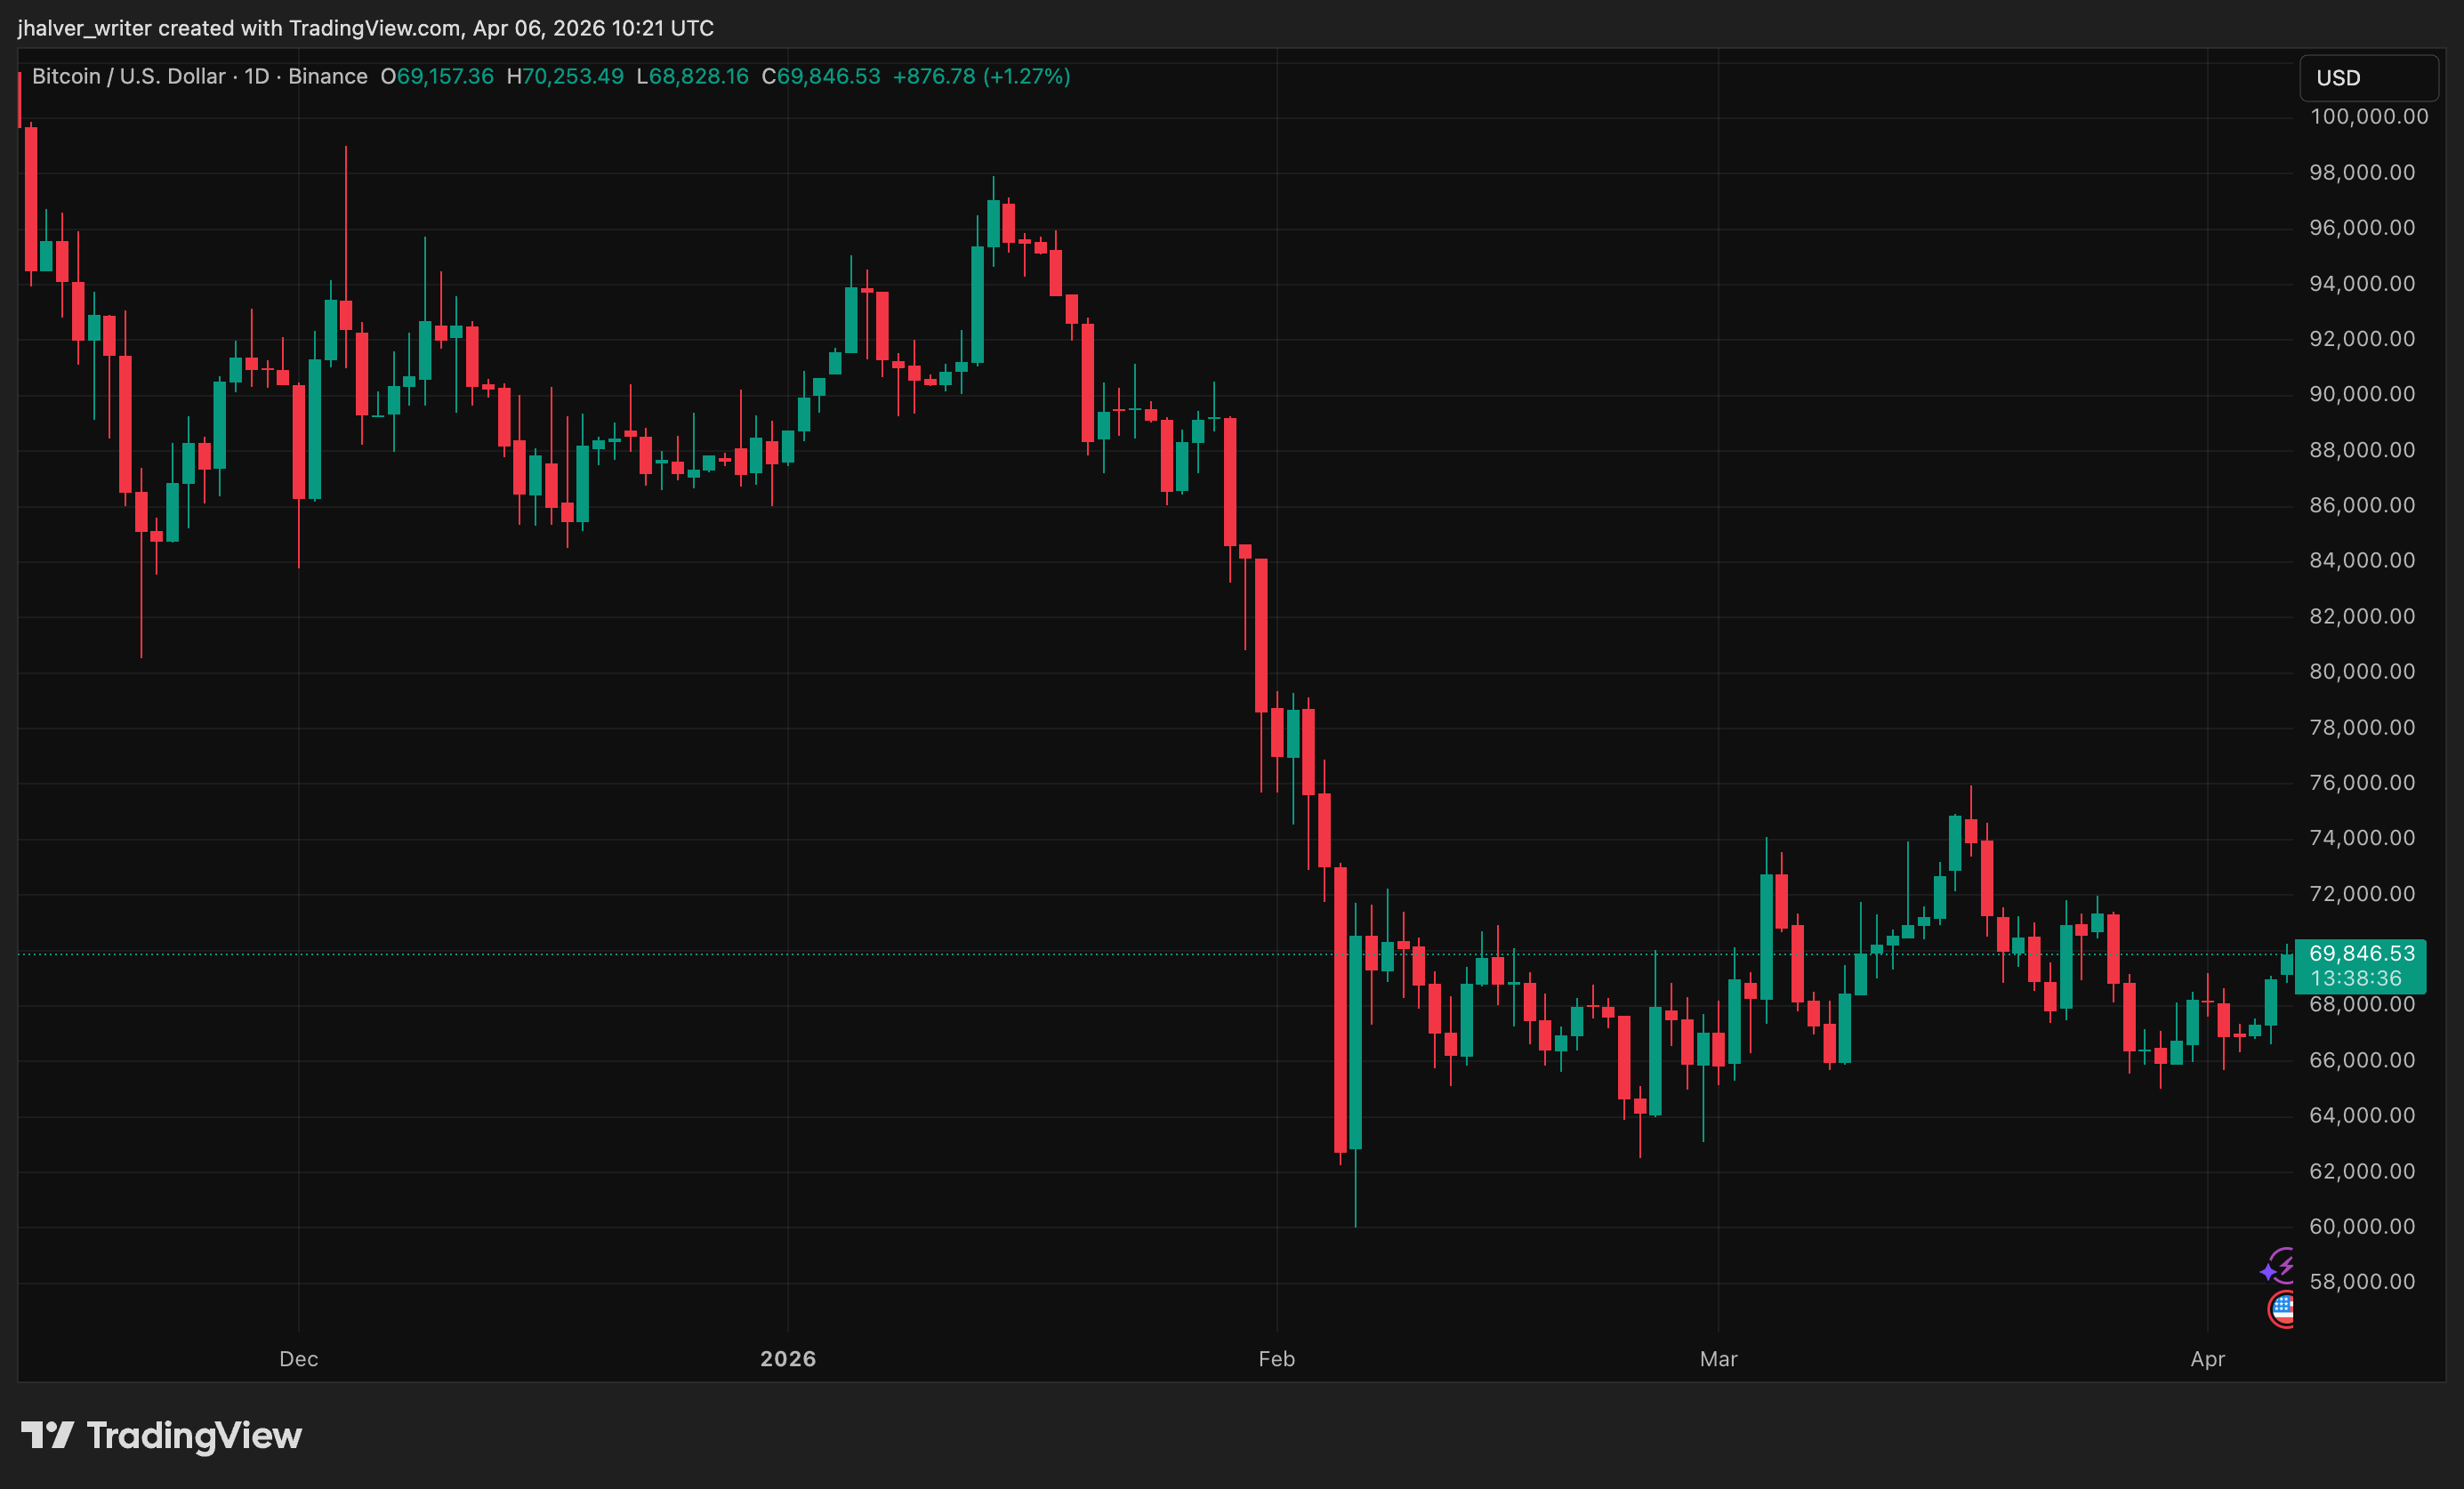Click the close value C69,846.53
This screenshot has height=1489, width=2464.
[820, 76]
